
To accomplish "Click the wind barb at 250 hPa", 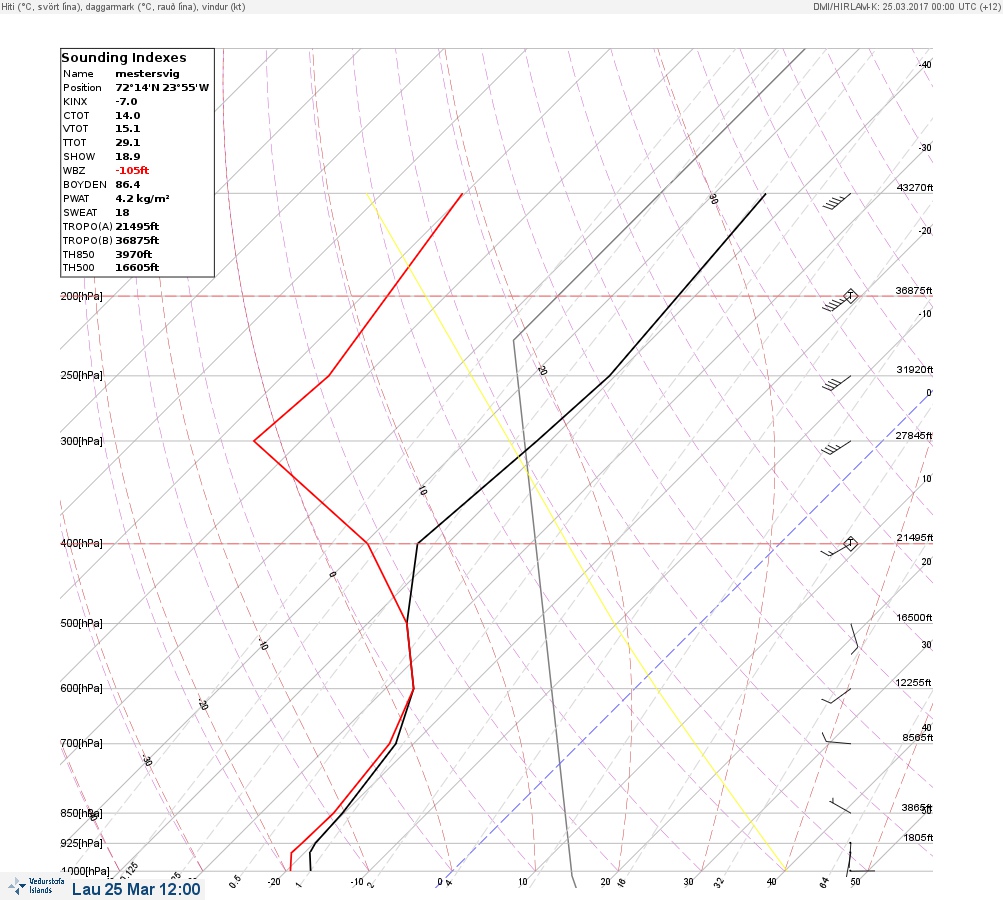I will [x=836, y=384].
